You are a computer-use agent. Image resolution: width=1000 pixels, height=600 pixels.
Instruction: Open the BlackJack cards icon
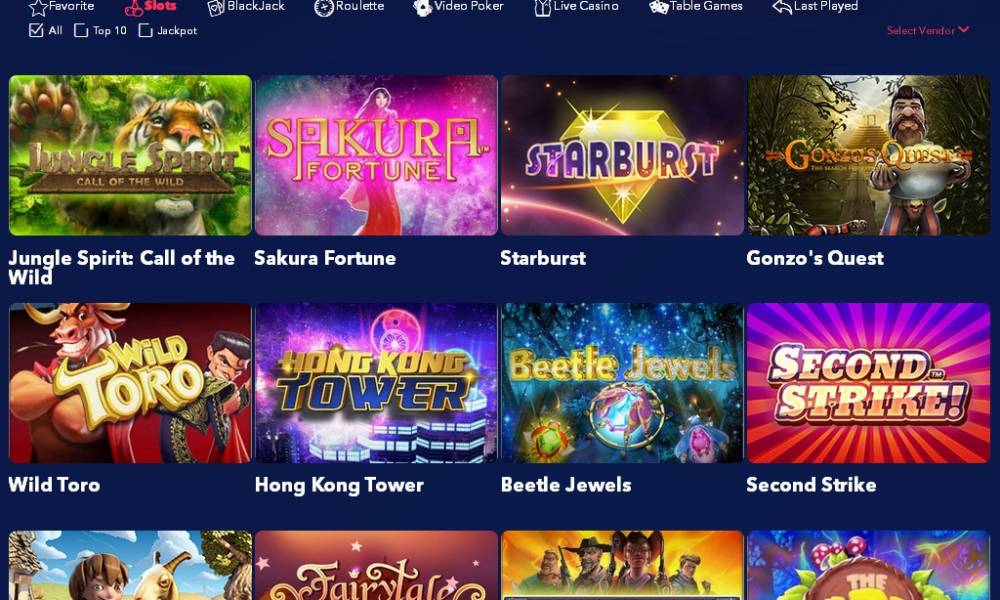coord(216,7)
